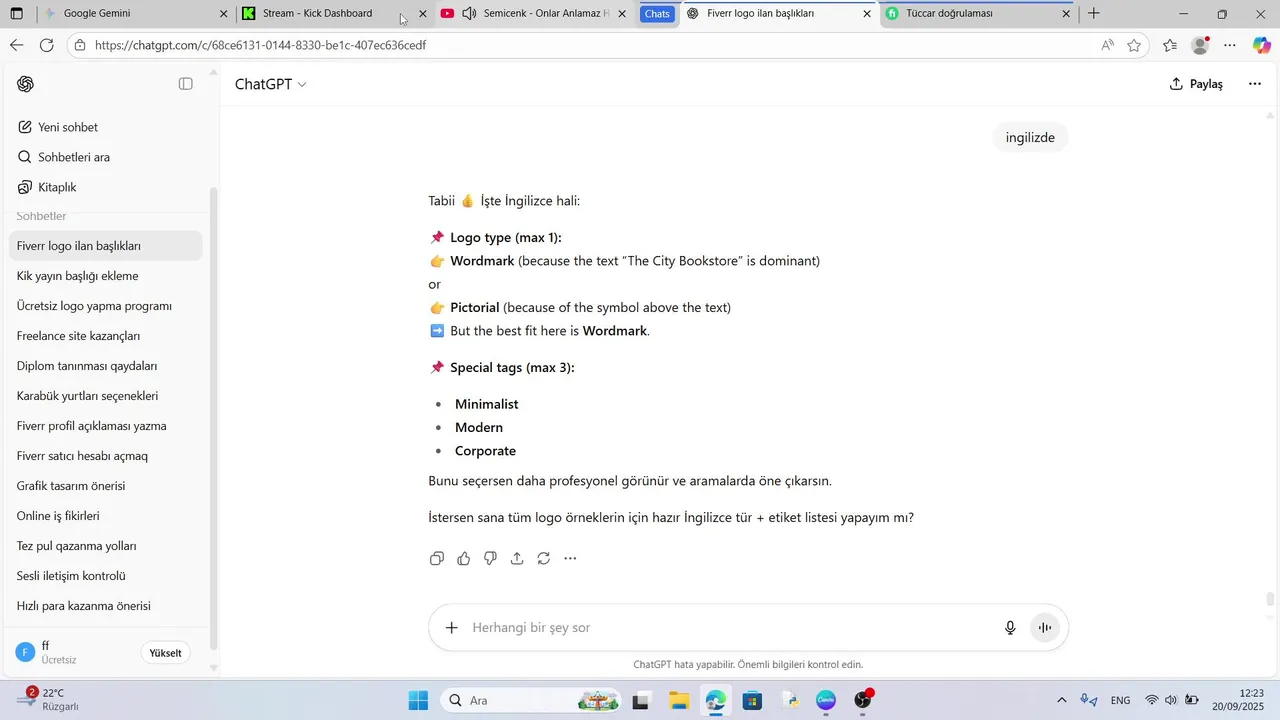Open chat Freelance site kazançları
Viewport: 1280px width, 720px height.
106,336
